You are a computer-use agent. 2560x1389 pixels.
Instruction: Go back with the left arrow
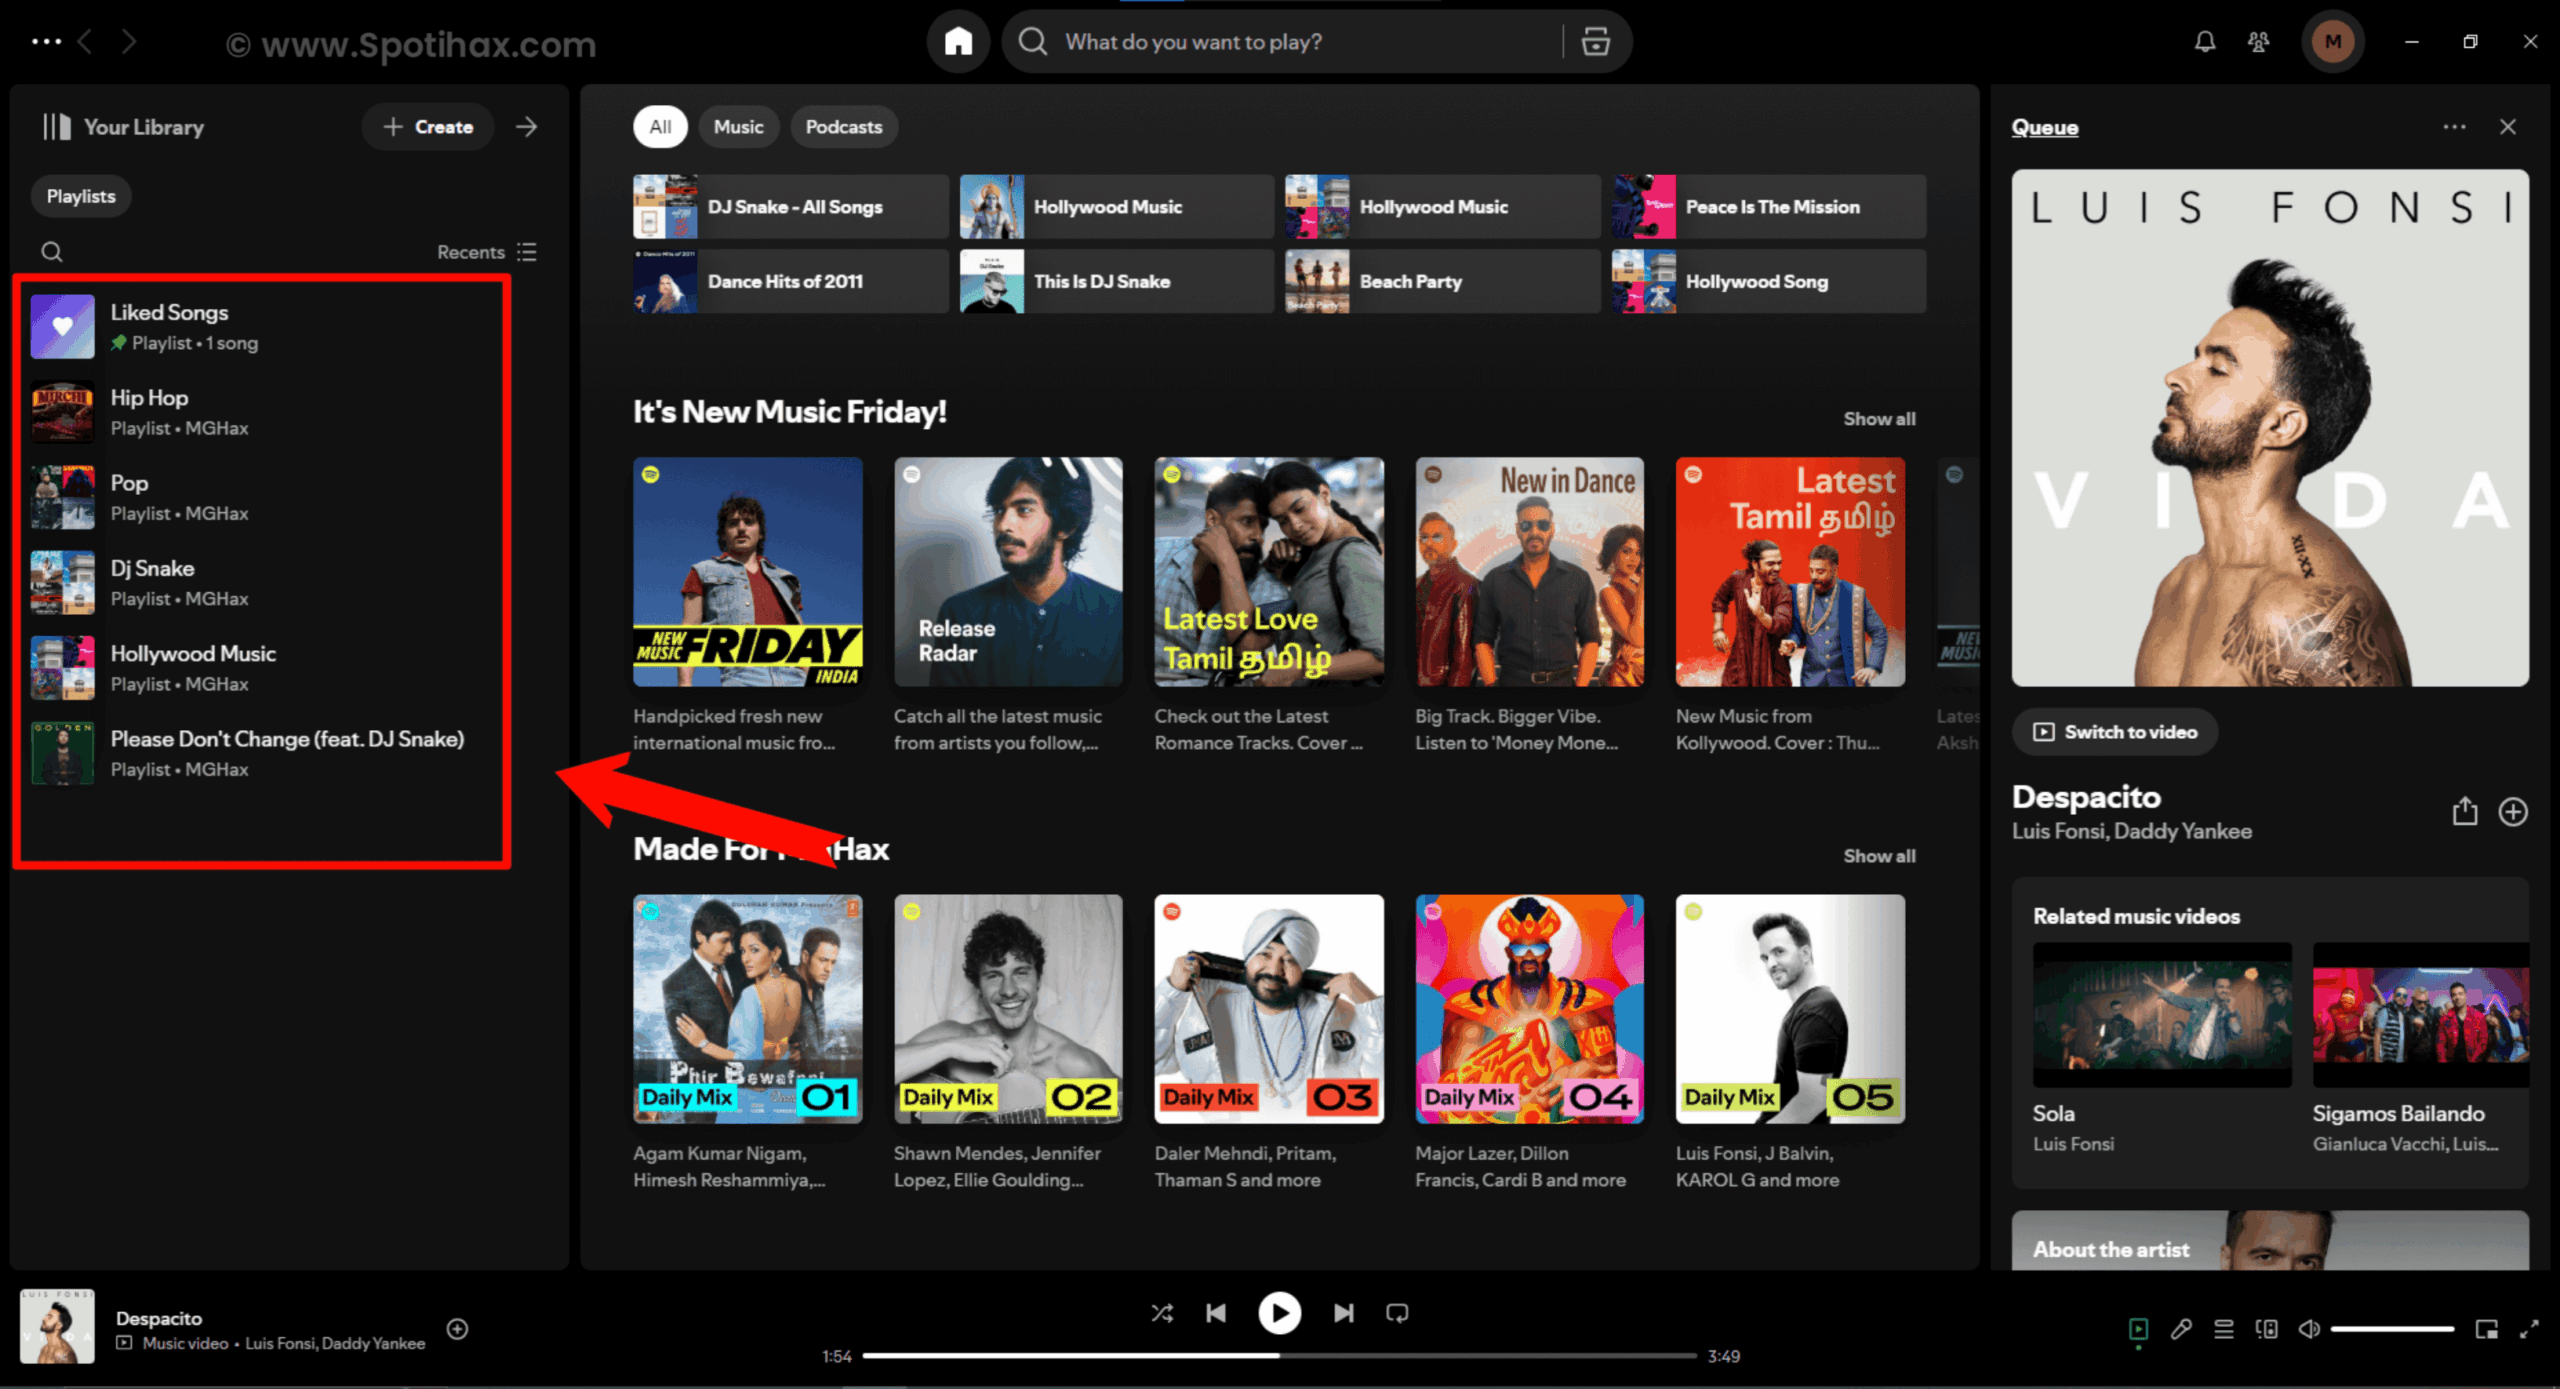86,42
